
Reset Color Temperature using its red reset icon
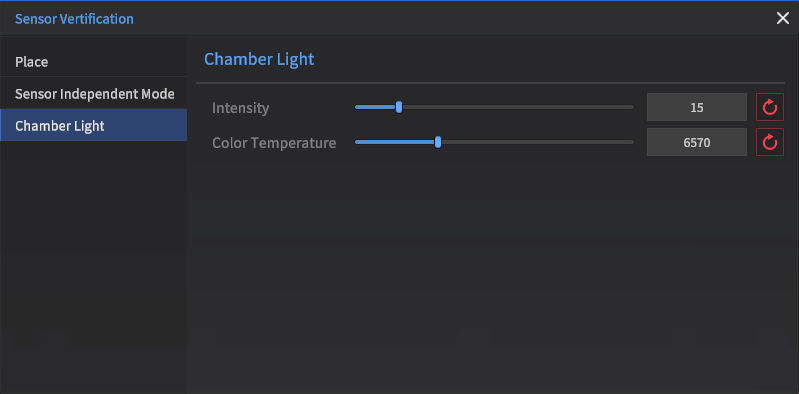pyautogui.click(x=769, y=142)
